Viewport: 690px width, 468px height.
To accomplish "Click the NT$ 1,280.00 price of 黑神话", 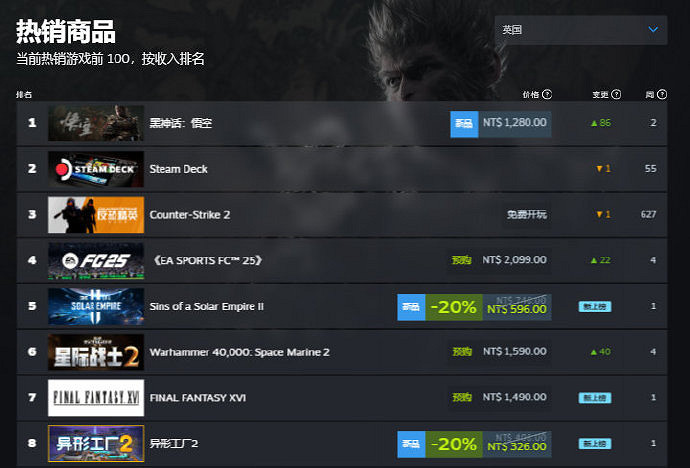I will [515, 123].
